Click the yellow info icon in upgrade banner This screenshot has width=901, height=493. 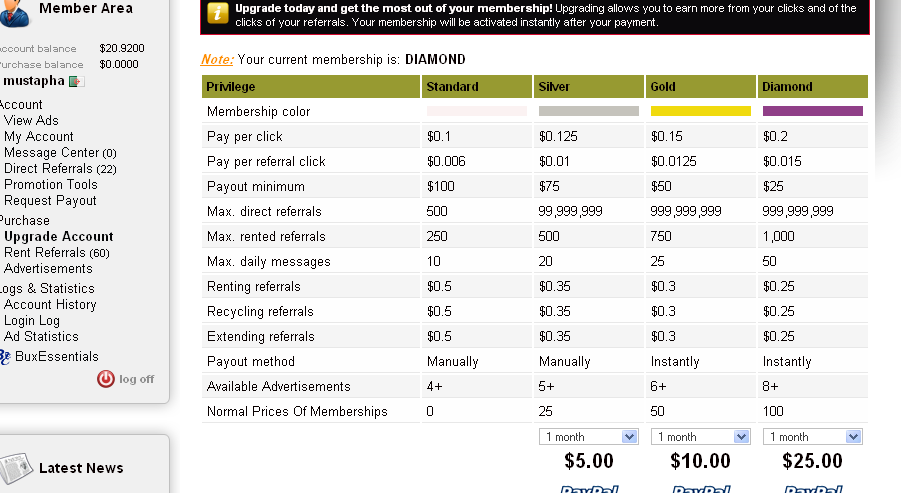pos(217,13)
